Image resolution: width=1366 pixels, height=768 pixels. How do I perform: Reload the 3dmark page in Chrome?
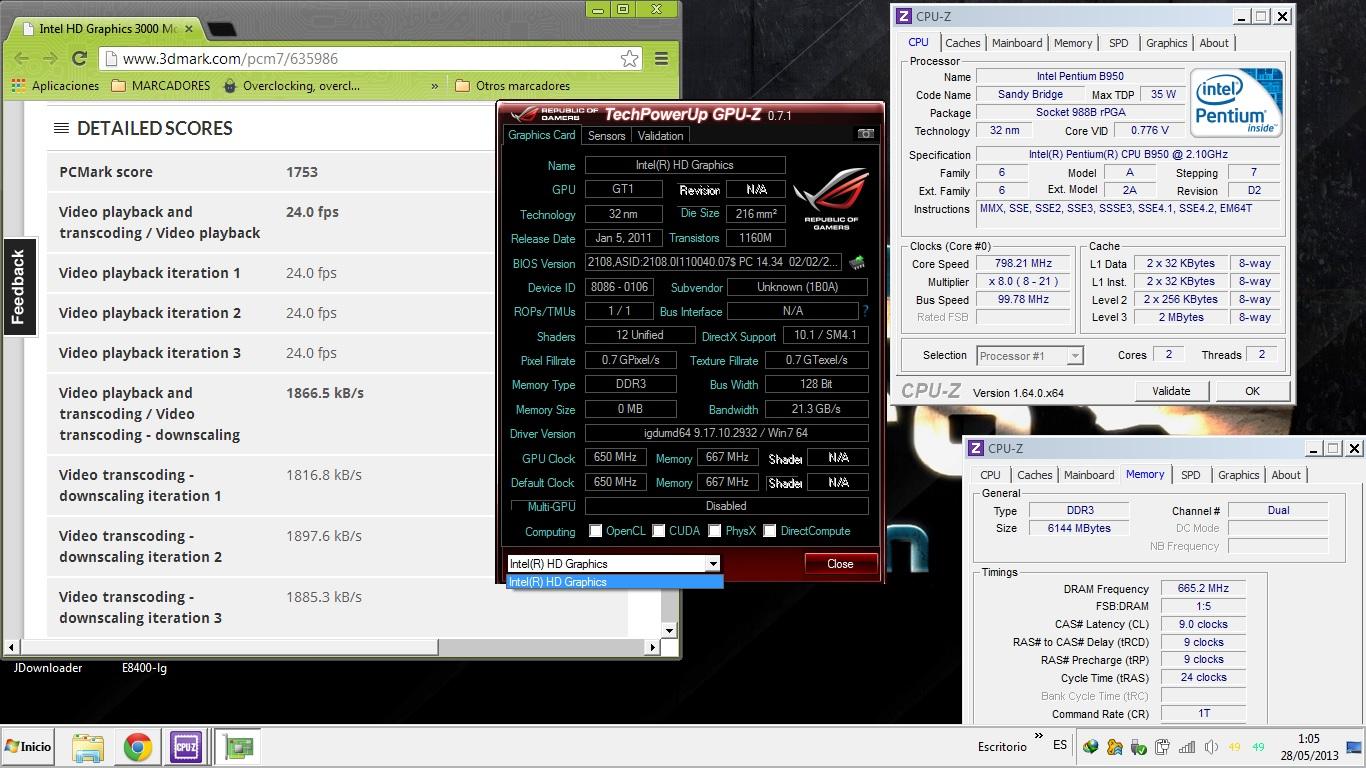pyautogui.click(x=80, y=59)
